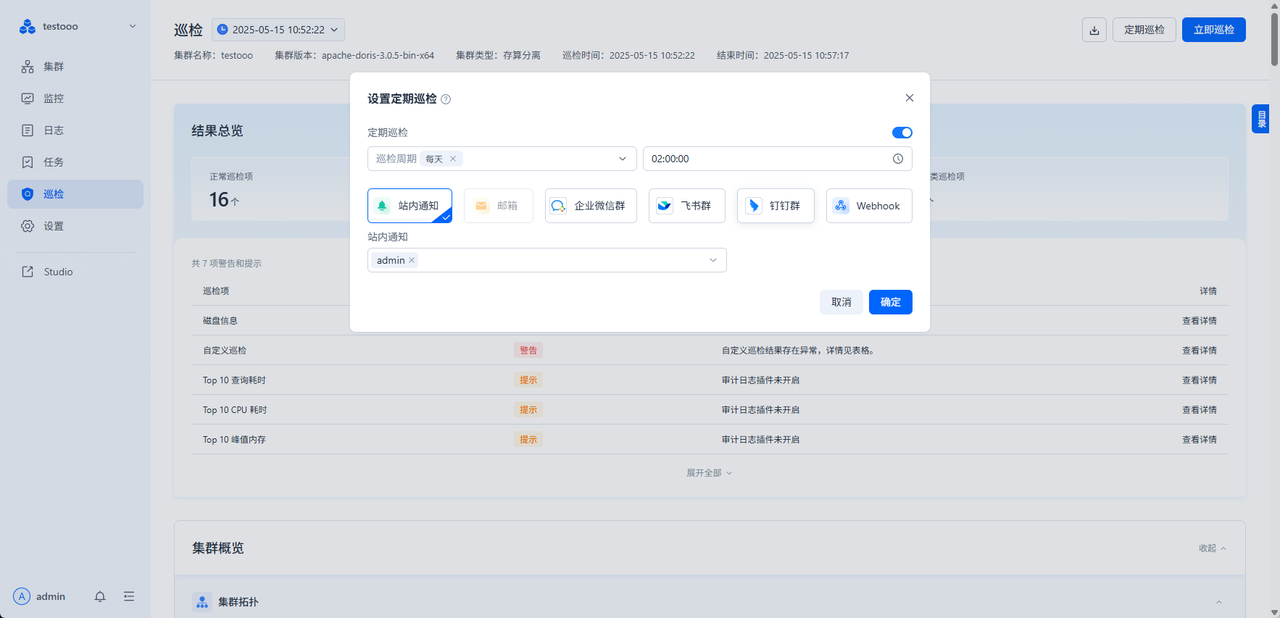Screen dimensions: 1280x618
Task: Open the notification bell
Action: 99,596
